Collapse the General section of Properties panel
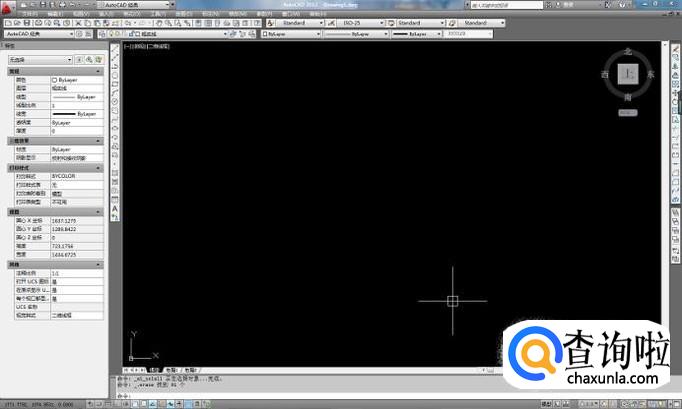This screenshot has width=682, height=409. click(x=98, y=71)
